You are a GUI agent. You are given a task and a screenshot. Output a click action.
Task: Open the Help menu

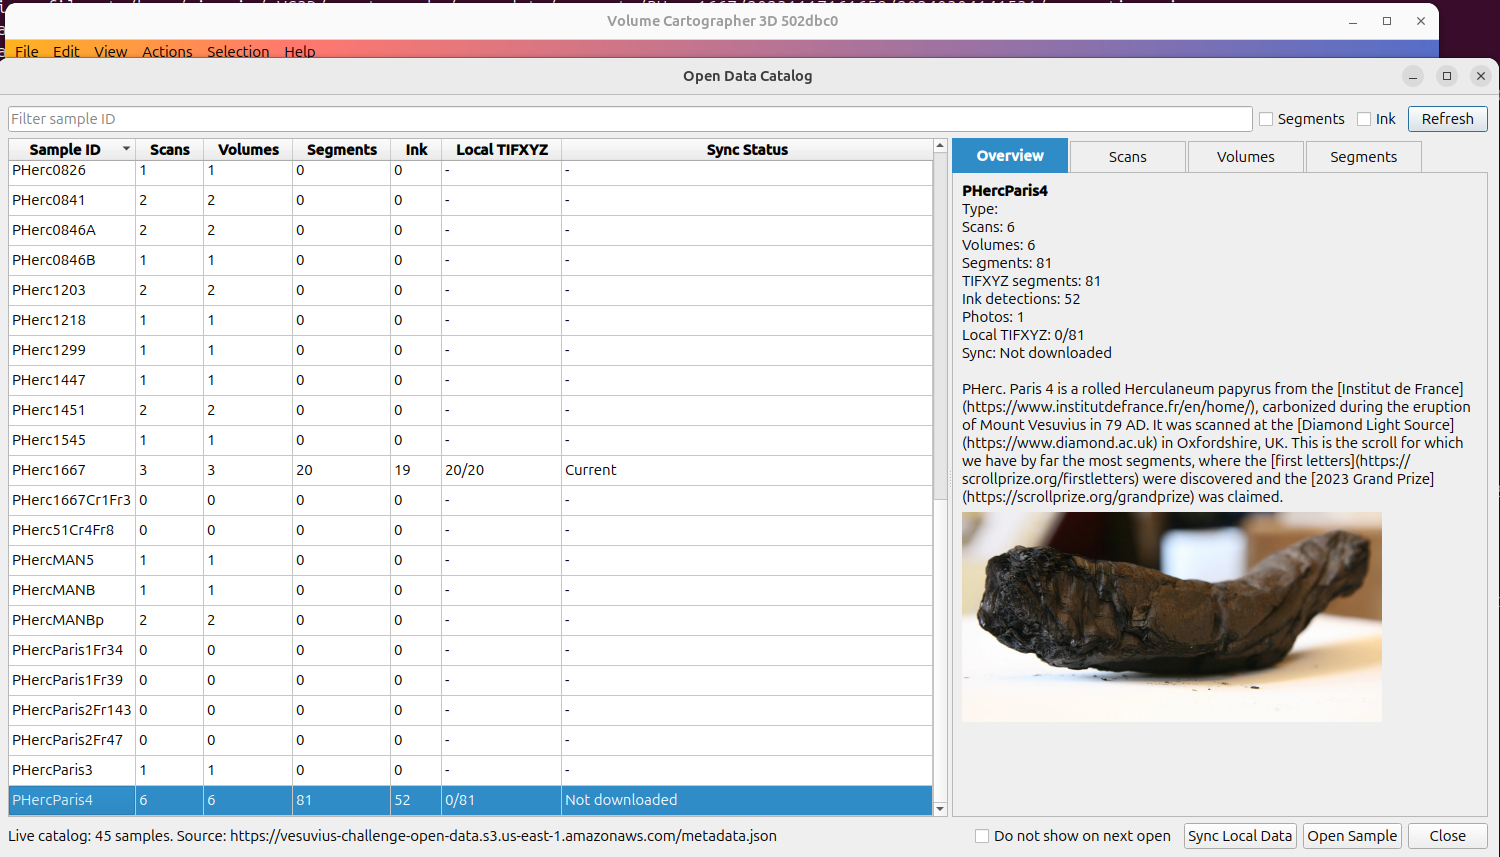(x=299, y=51)
